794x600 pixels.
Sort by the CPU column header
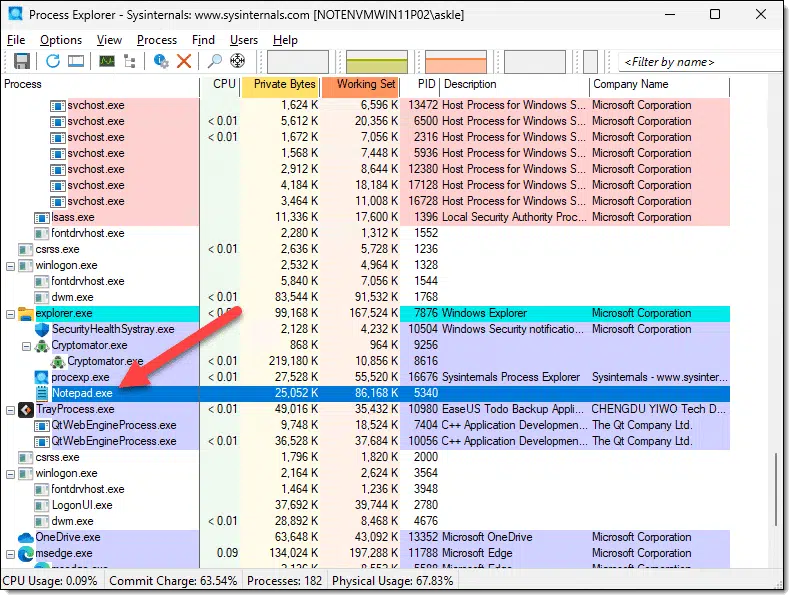pos(220,85)
